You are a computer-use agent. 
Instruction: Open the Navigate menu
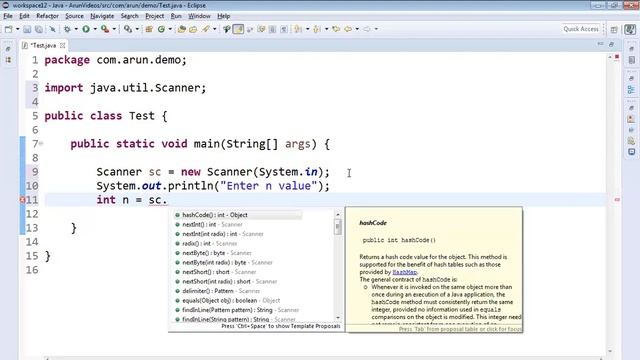[102, 16]
